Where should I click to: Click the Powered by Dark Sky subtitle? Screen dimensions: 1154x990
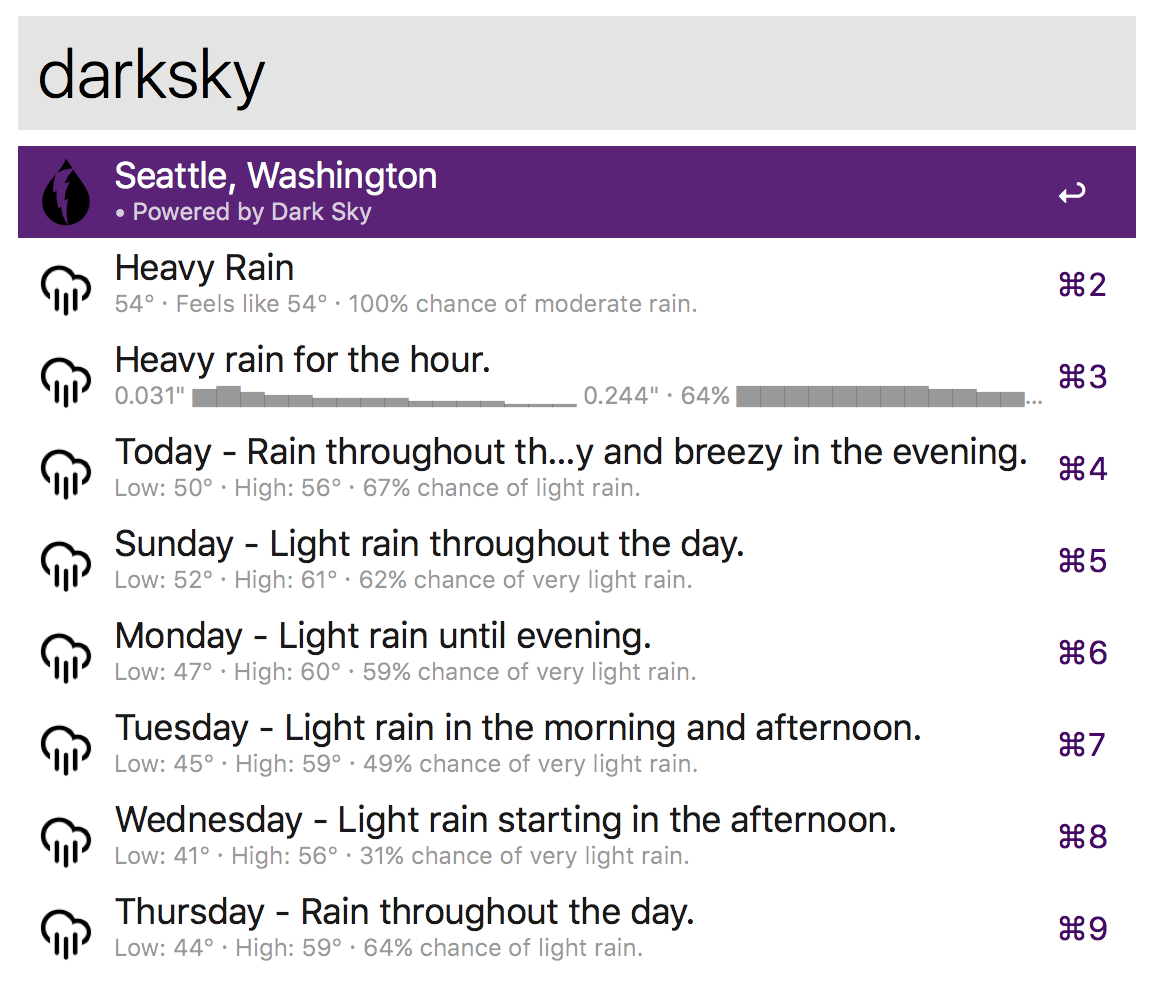[244, 212]
